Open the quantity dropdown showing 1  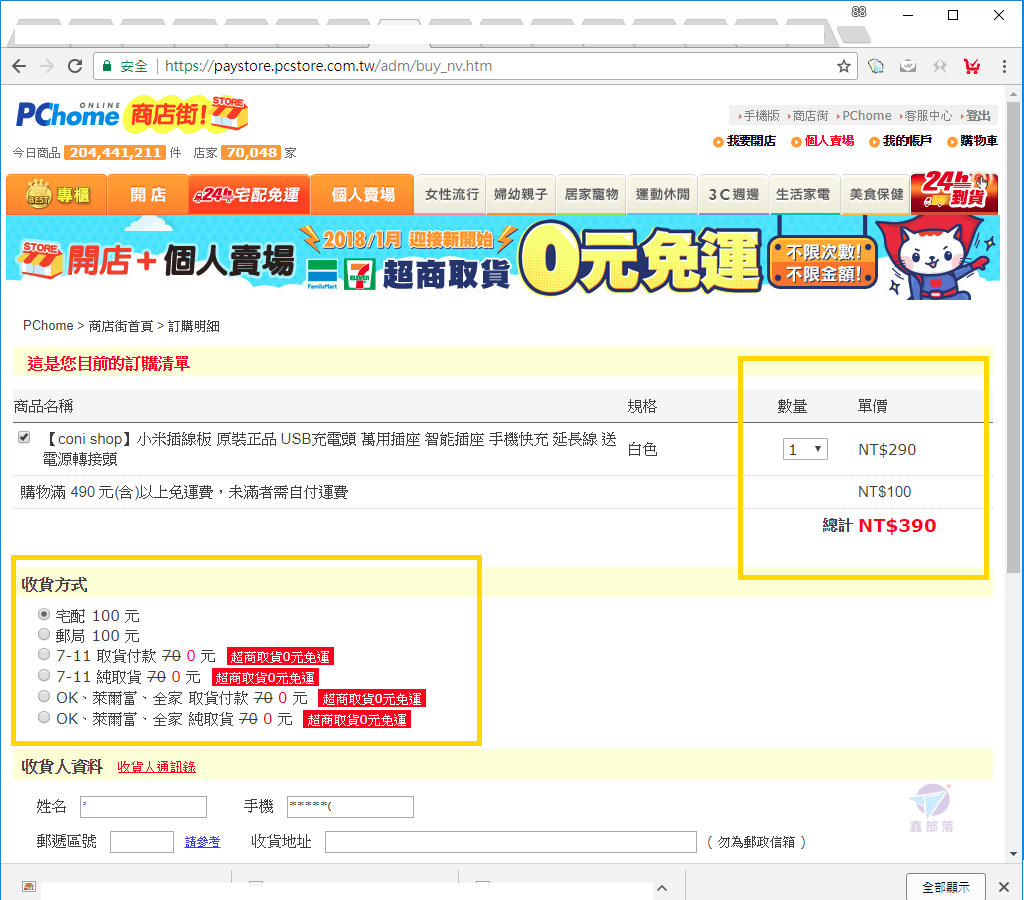(805, 449)
